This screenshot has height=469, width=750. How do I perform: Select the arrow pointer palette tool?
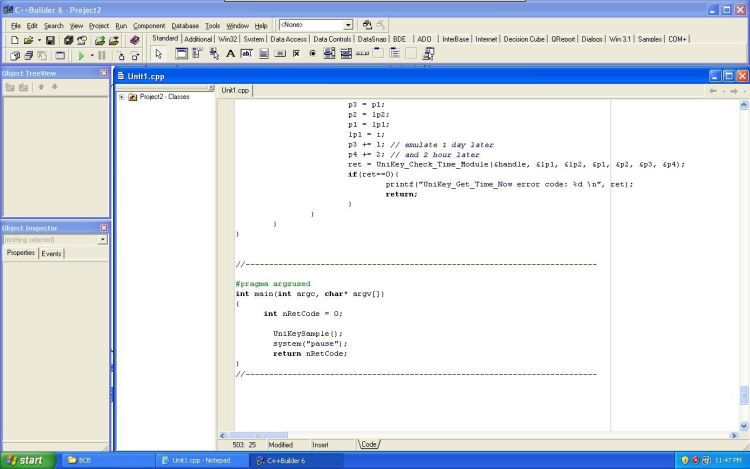click(x=159, y=54)
